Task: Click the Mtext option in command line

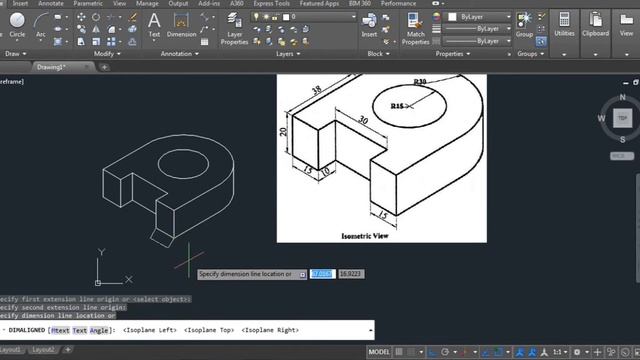Action: tap(60, 330)
